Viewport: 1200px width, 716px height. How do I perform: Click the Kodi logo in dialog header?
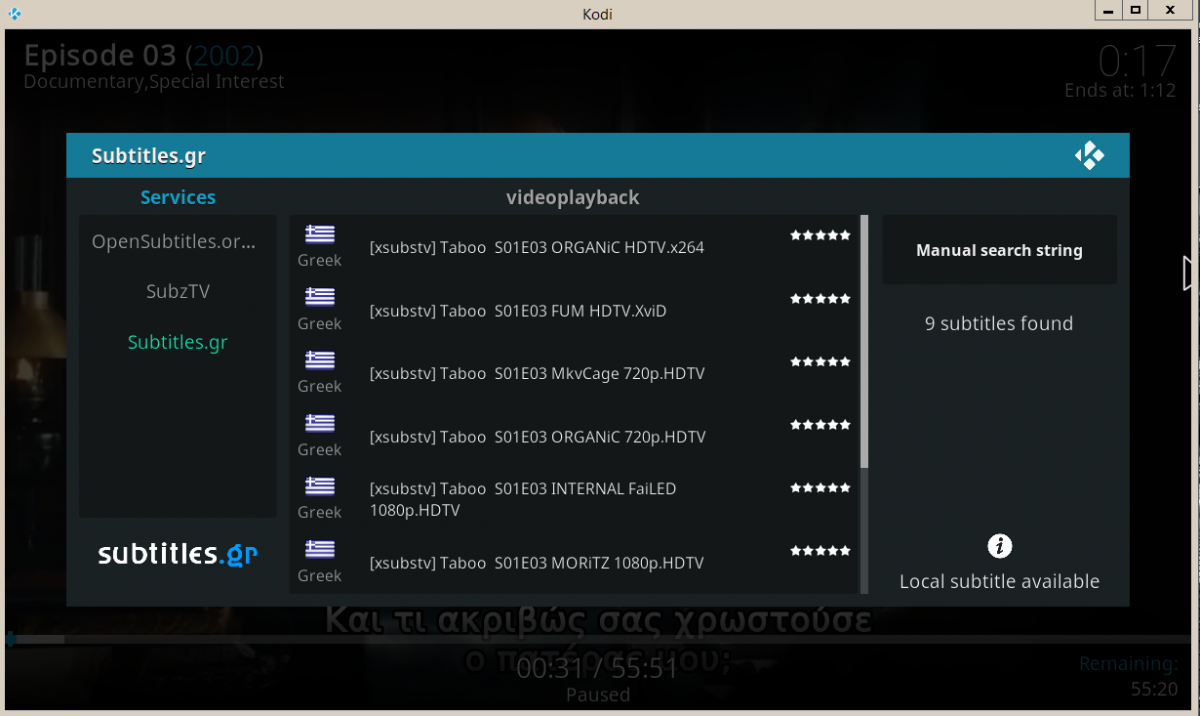click(1089, 156)
